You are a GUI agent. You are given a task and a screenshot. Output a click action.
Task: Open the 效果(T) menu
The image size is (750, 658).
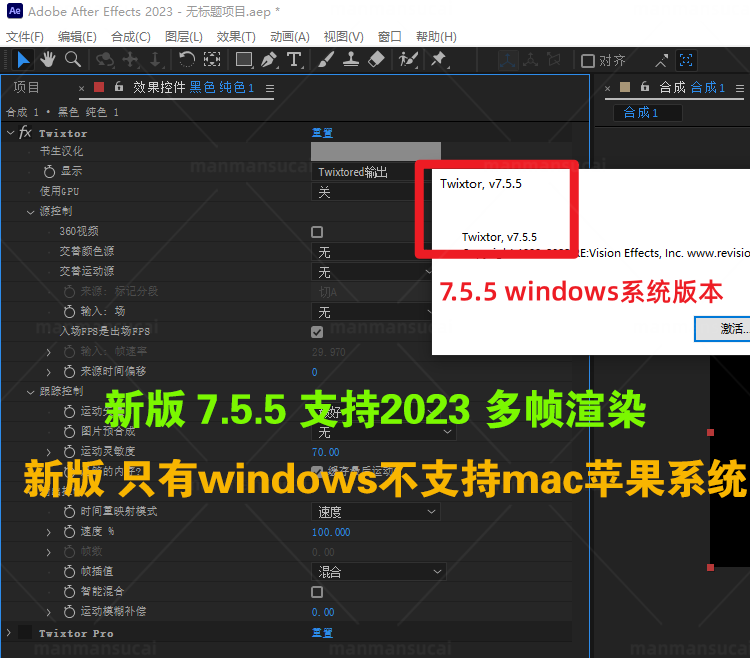[x=236, y=36]
